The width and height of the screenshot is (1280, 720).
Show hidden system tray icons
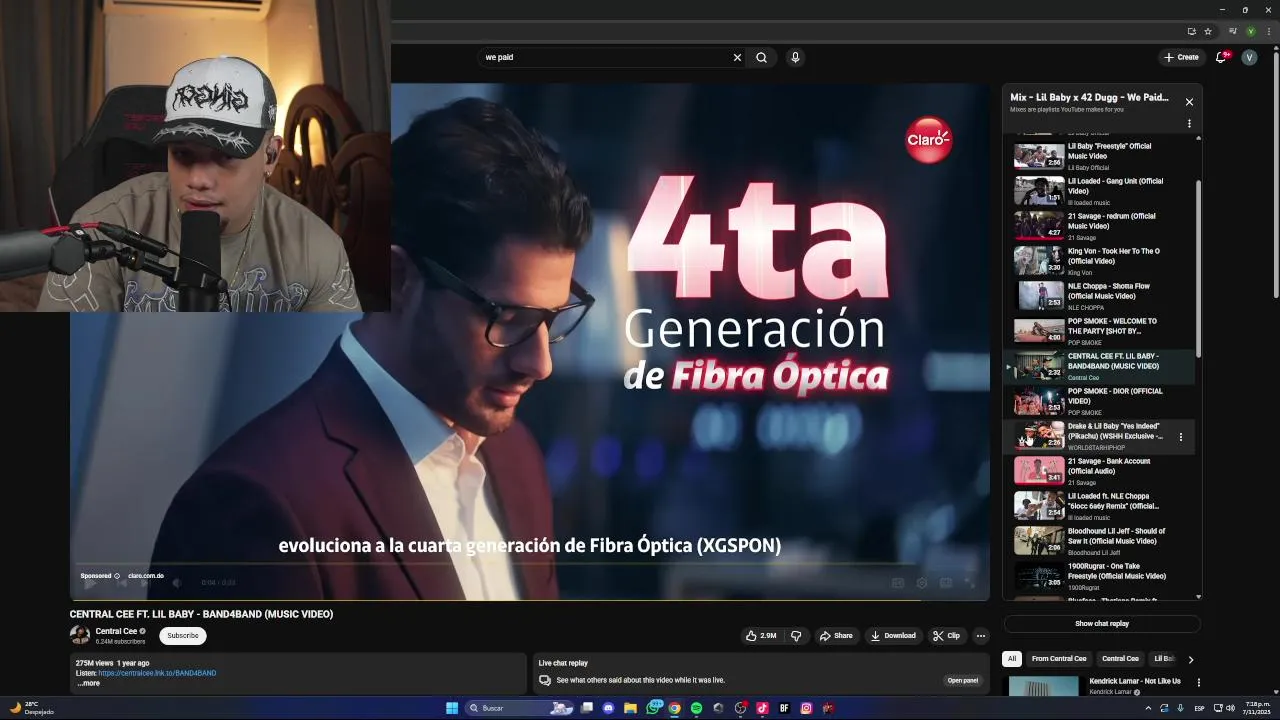(1148, 708)
